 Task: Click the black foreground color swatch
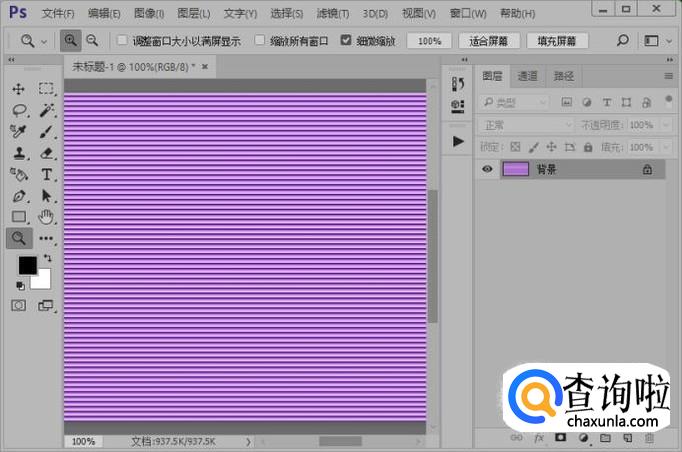[x=27, y=265]
